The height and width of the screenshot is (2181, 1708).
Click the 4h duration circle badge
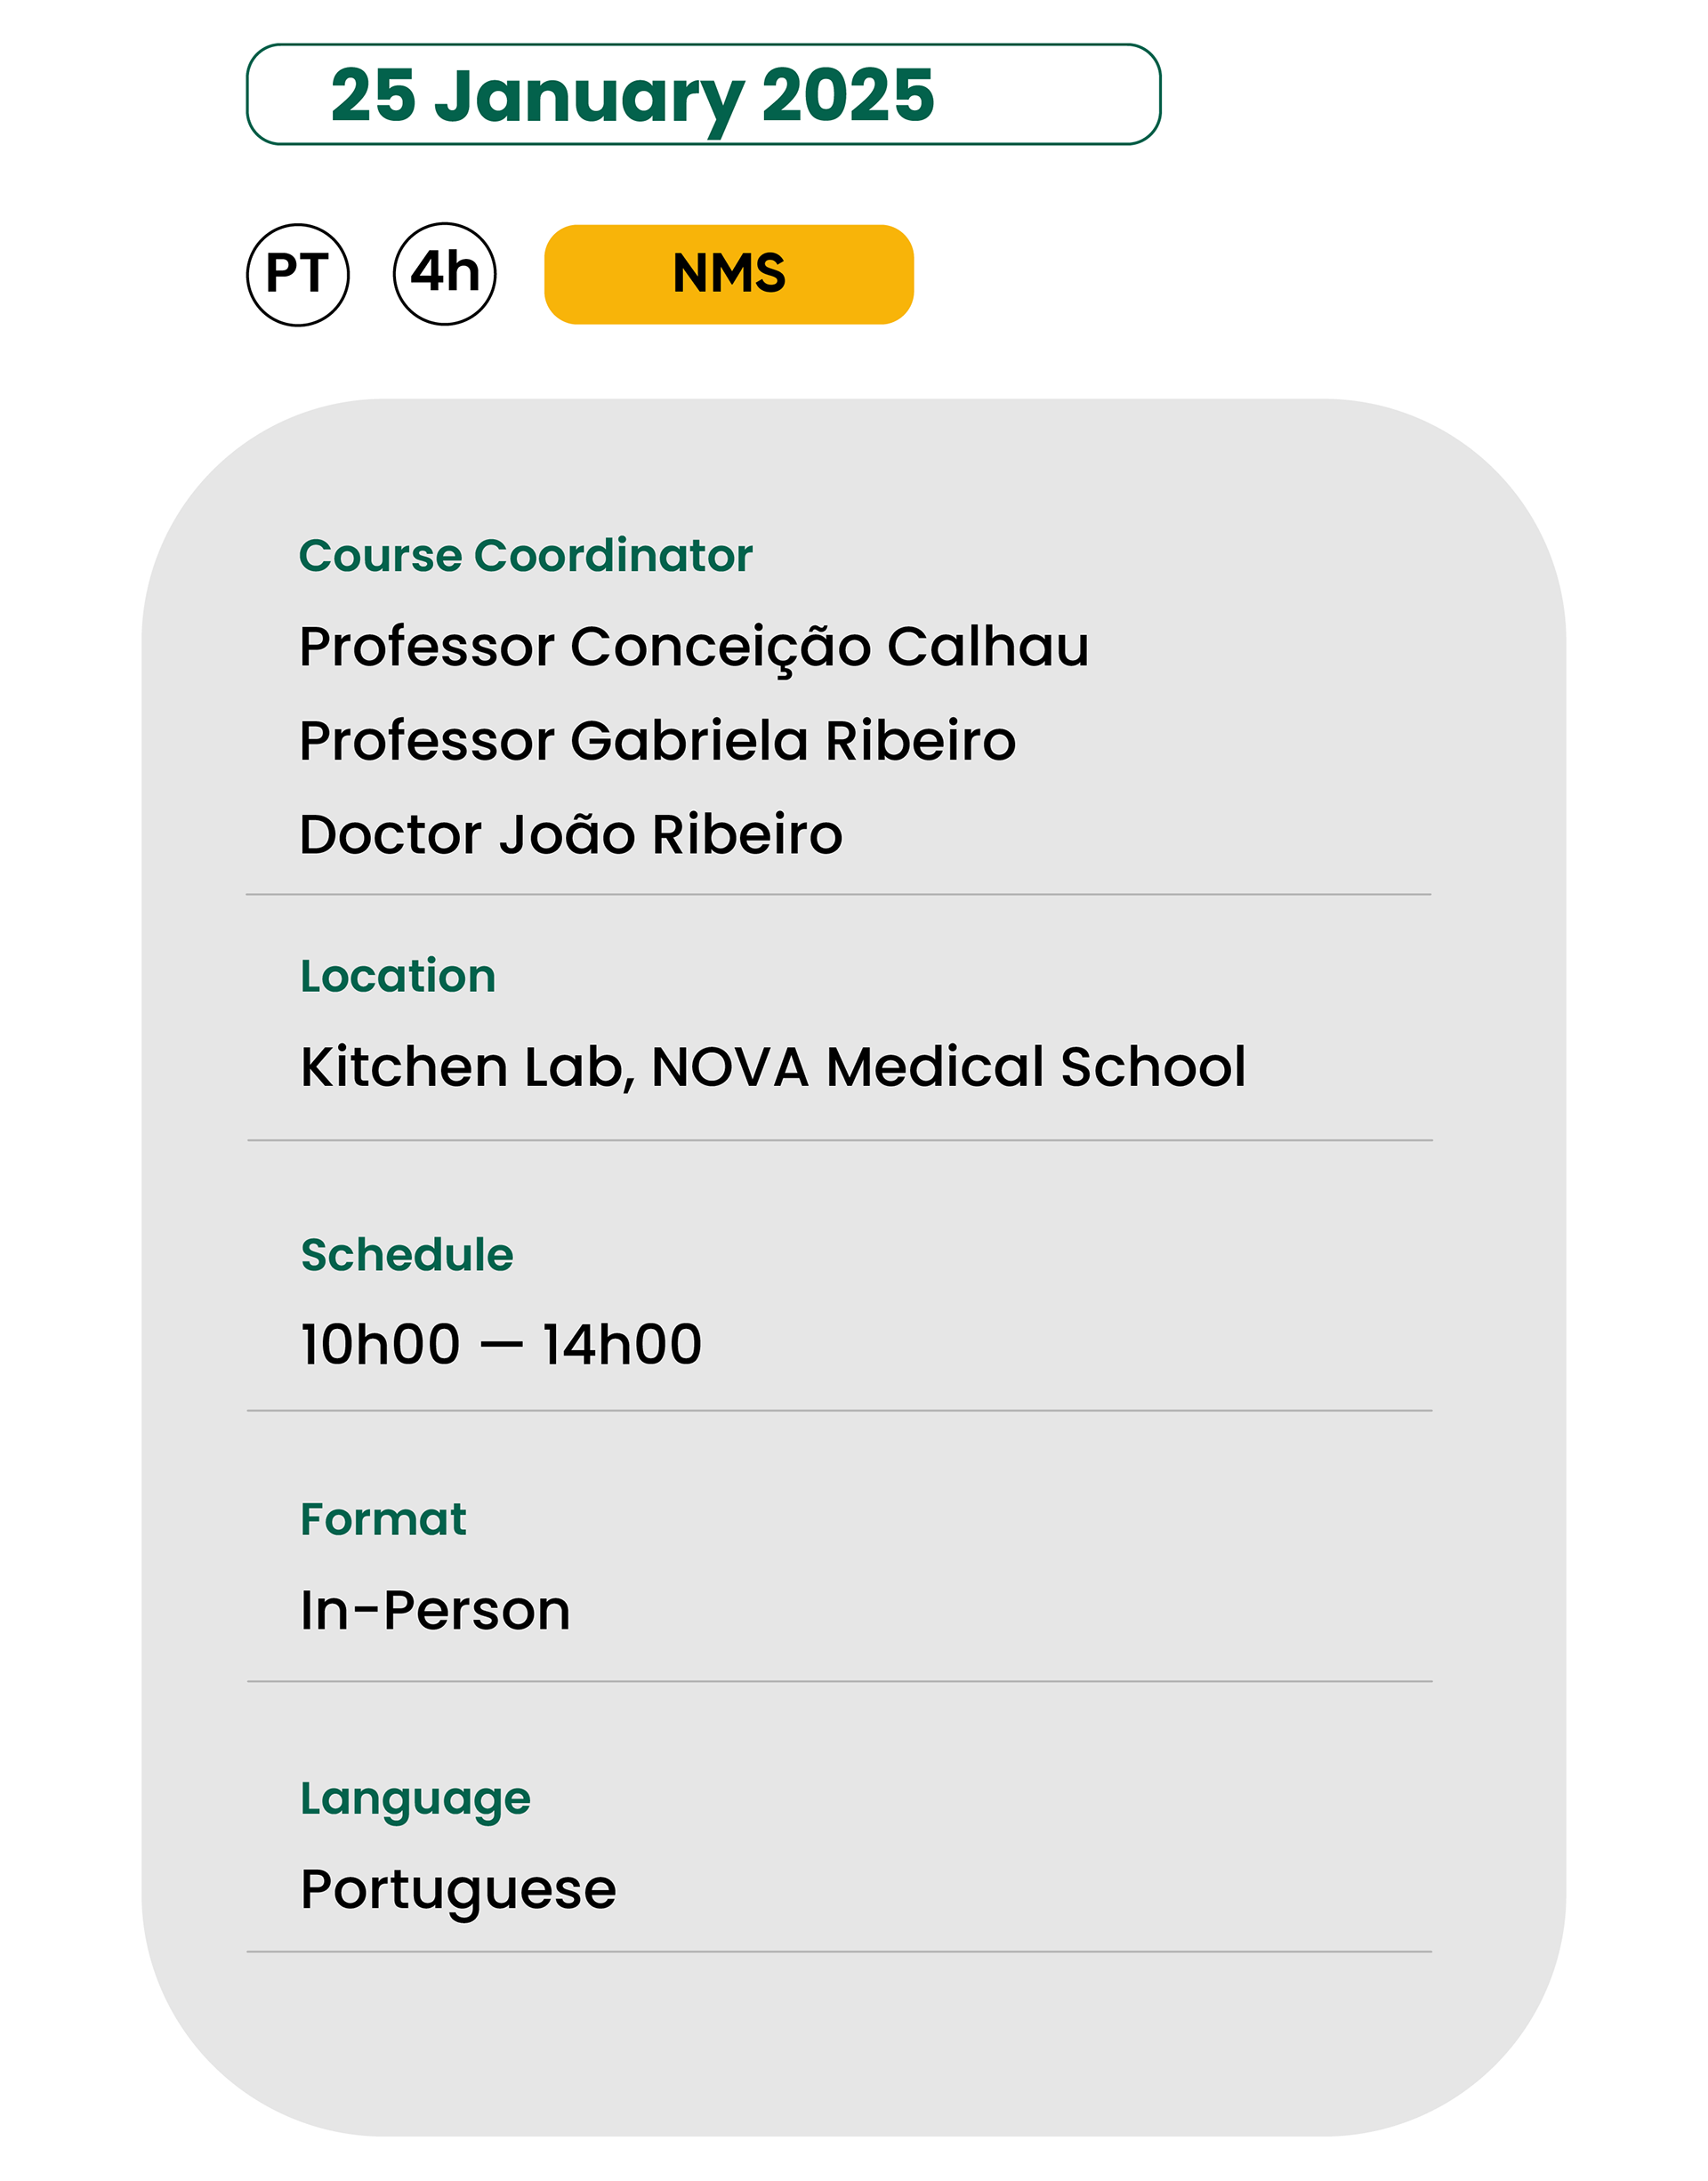click(x=445, y=274)
